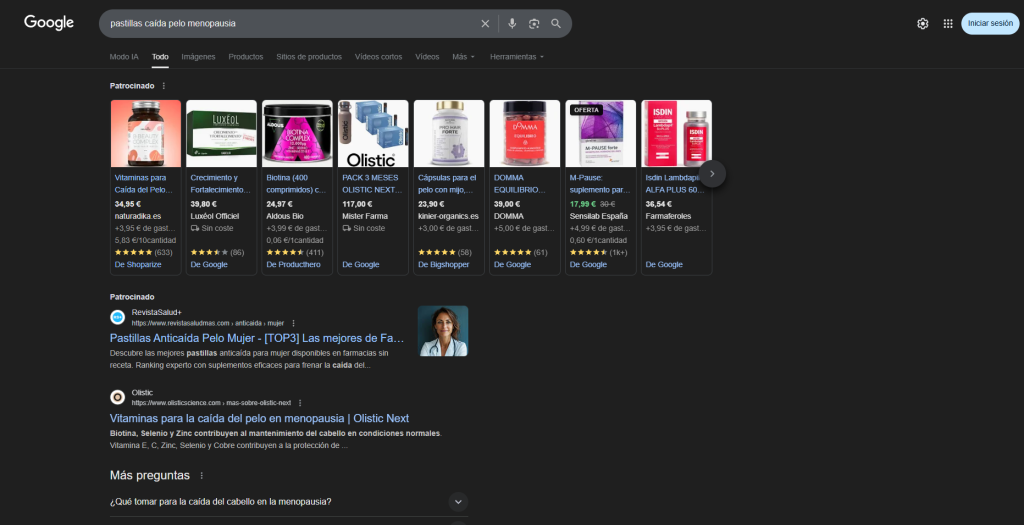The height and width of the screenshot is (525, 1024).
Task: Switch to the Imágenes tab
Action: pos(198,57)
